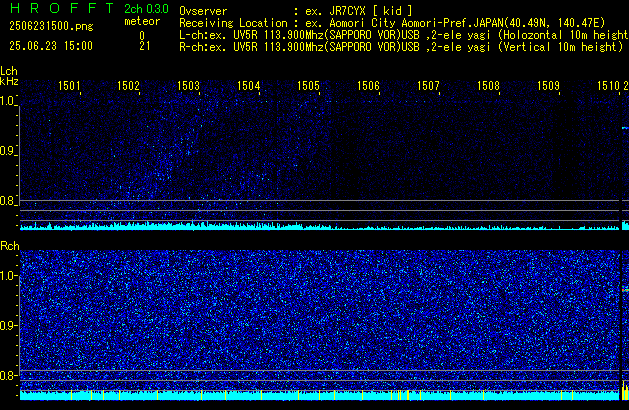Click the "2ch 0.3.0" version label
Viewport: 629px width, 410px height.
[146, 8]
